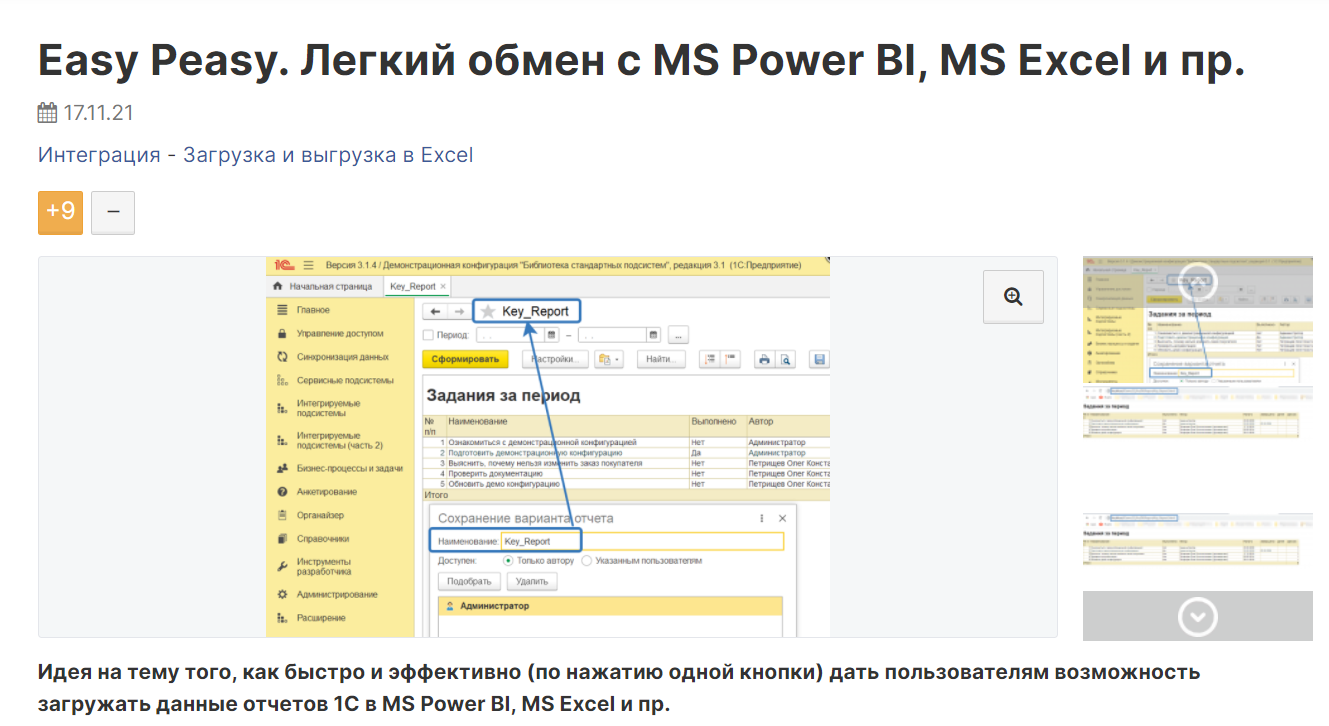Click the Администратор user icon in the save dialog
Viewport: 1329px width, 726px height.
tap(450, 606)
